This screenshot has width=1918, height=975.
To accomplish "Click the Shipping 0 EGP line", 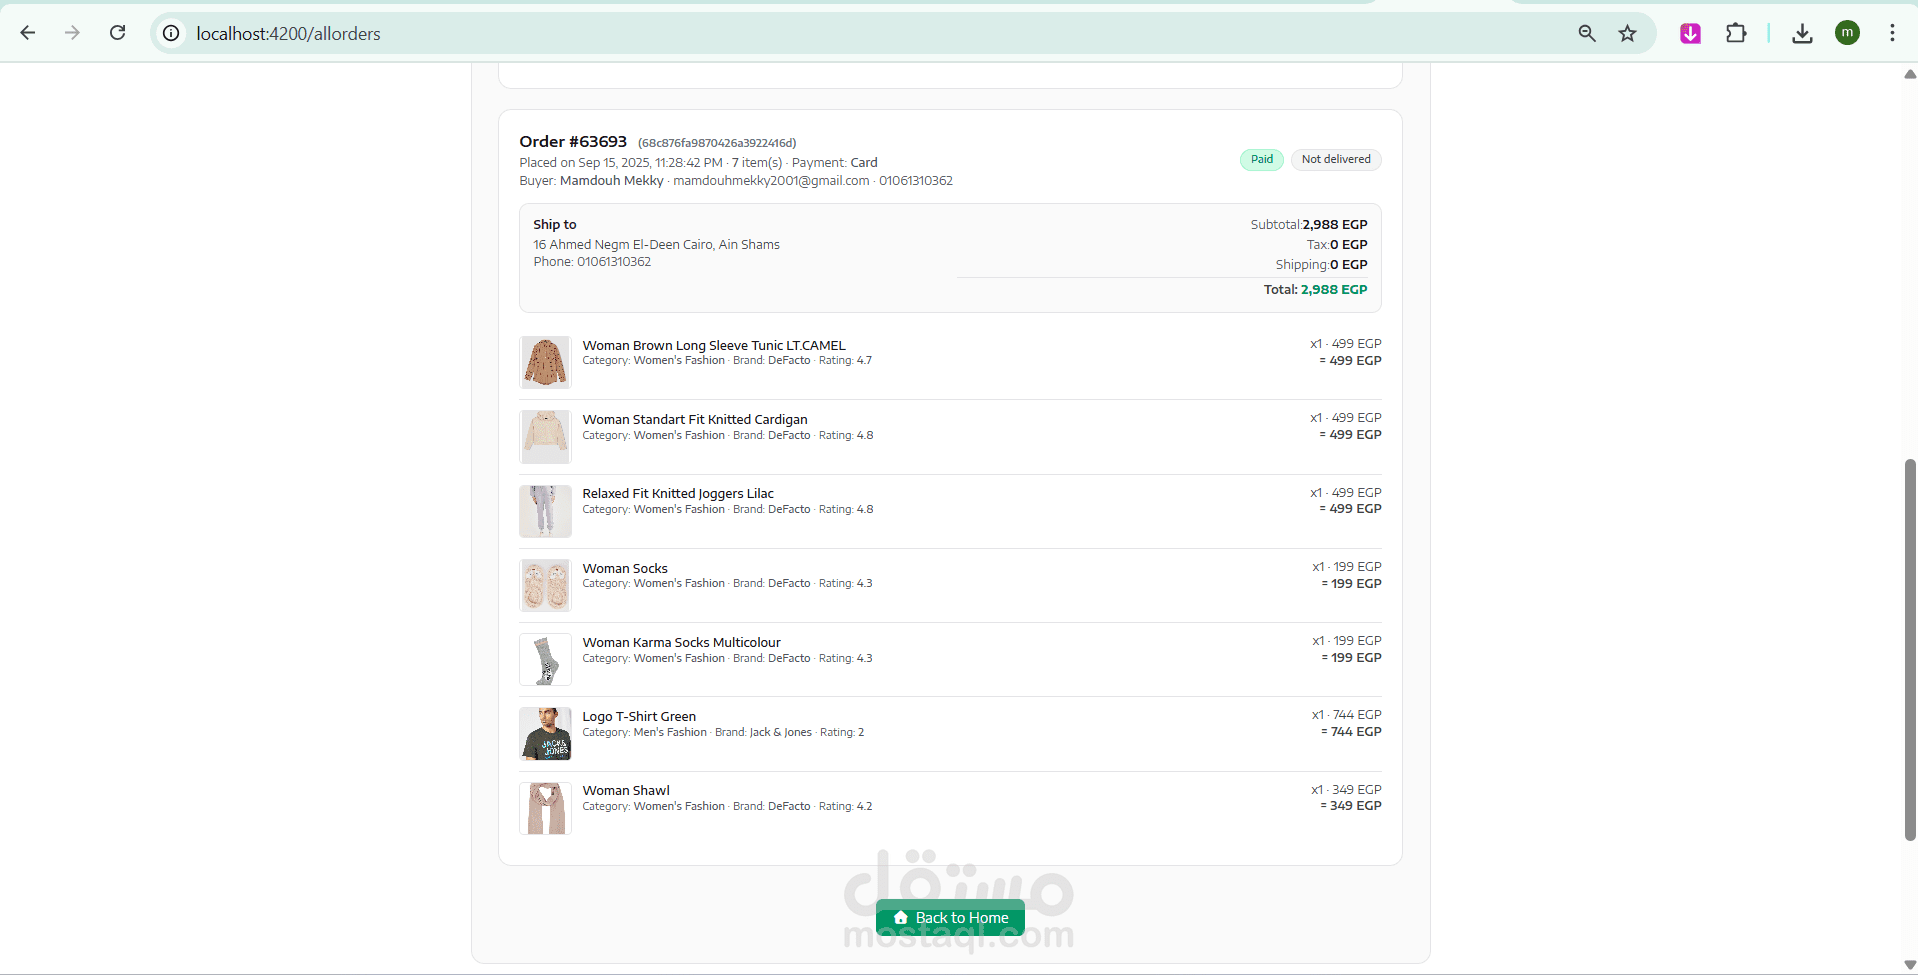I will [1321, 265].
